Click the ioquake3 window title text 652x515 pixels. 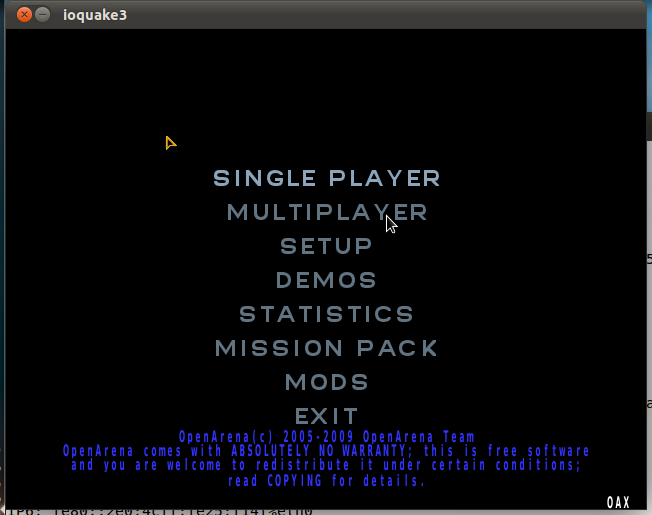[95, 15]
